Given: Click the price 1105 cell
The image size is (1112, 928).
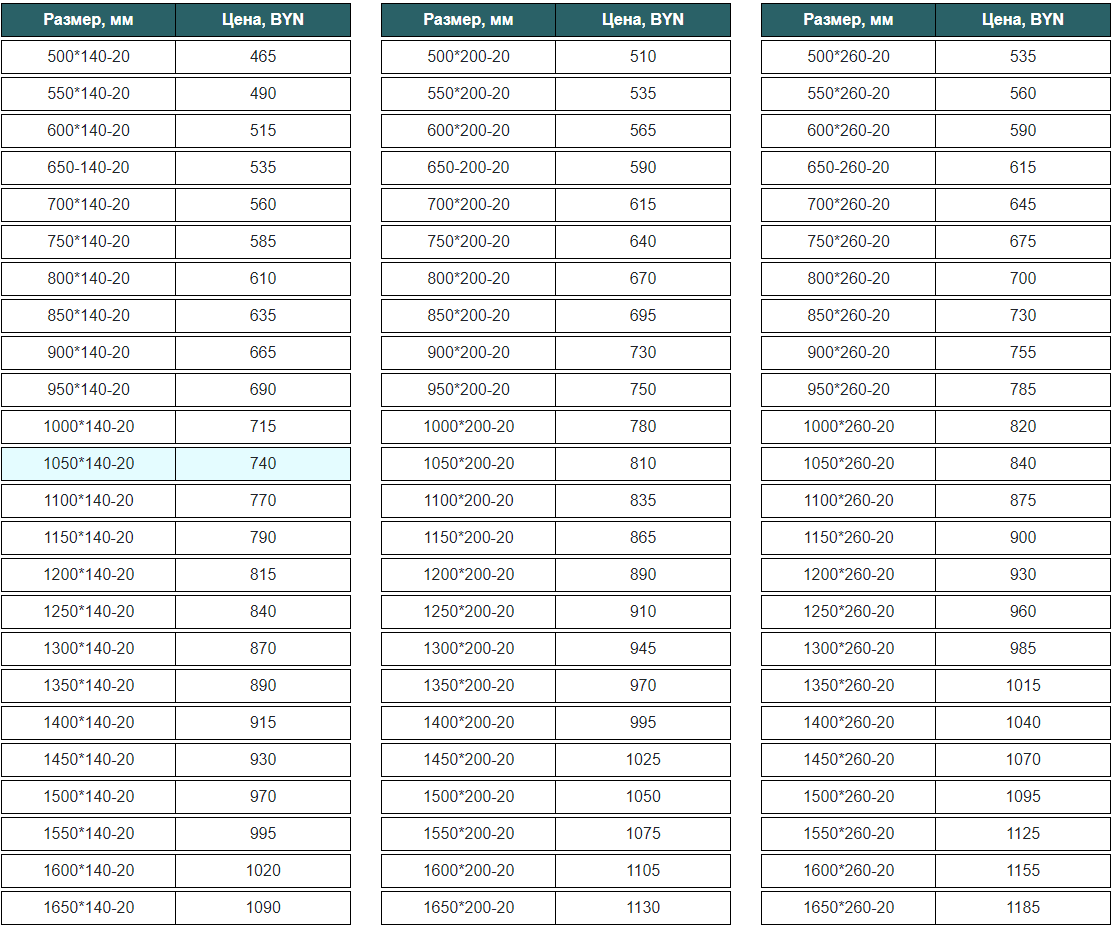Looking at the screenshot, I should coord(643,871).
